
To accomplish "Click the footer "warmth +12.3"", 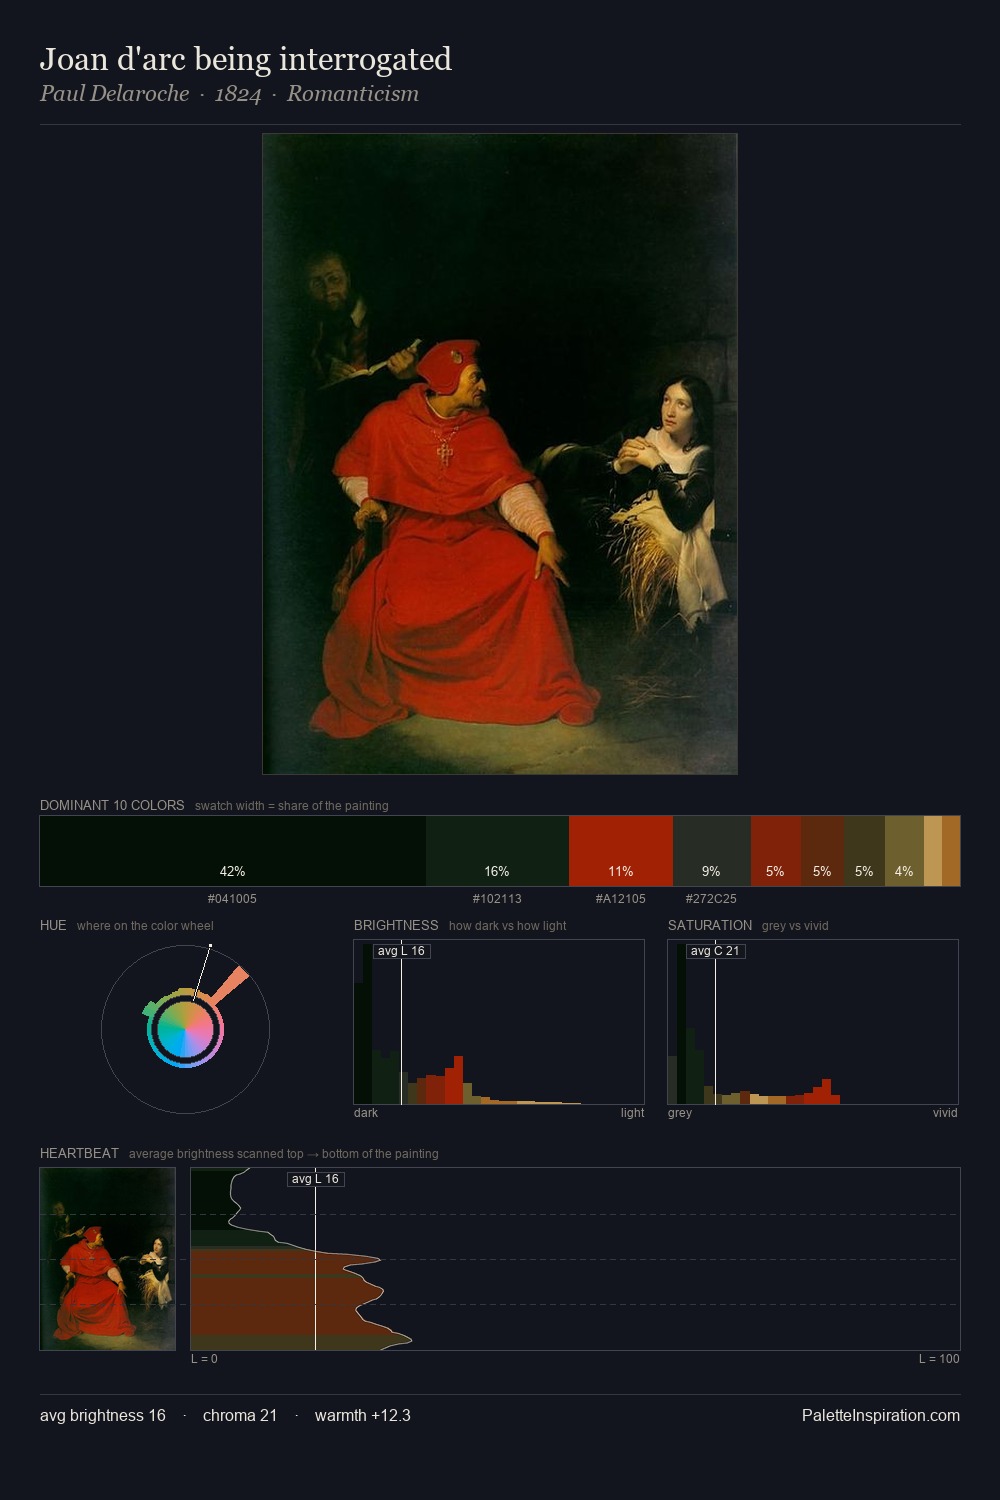I will (x=363, y=1415).
